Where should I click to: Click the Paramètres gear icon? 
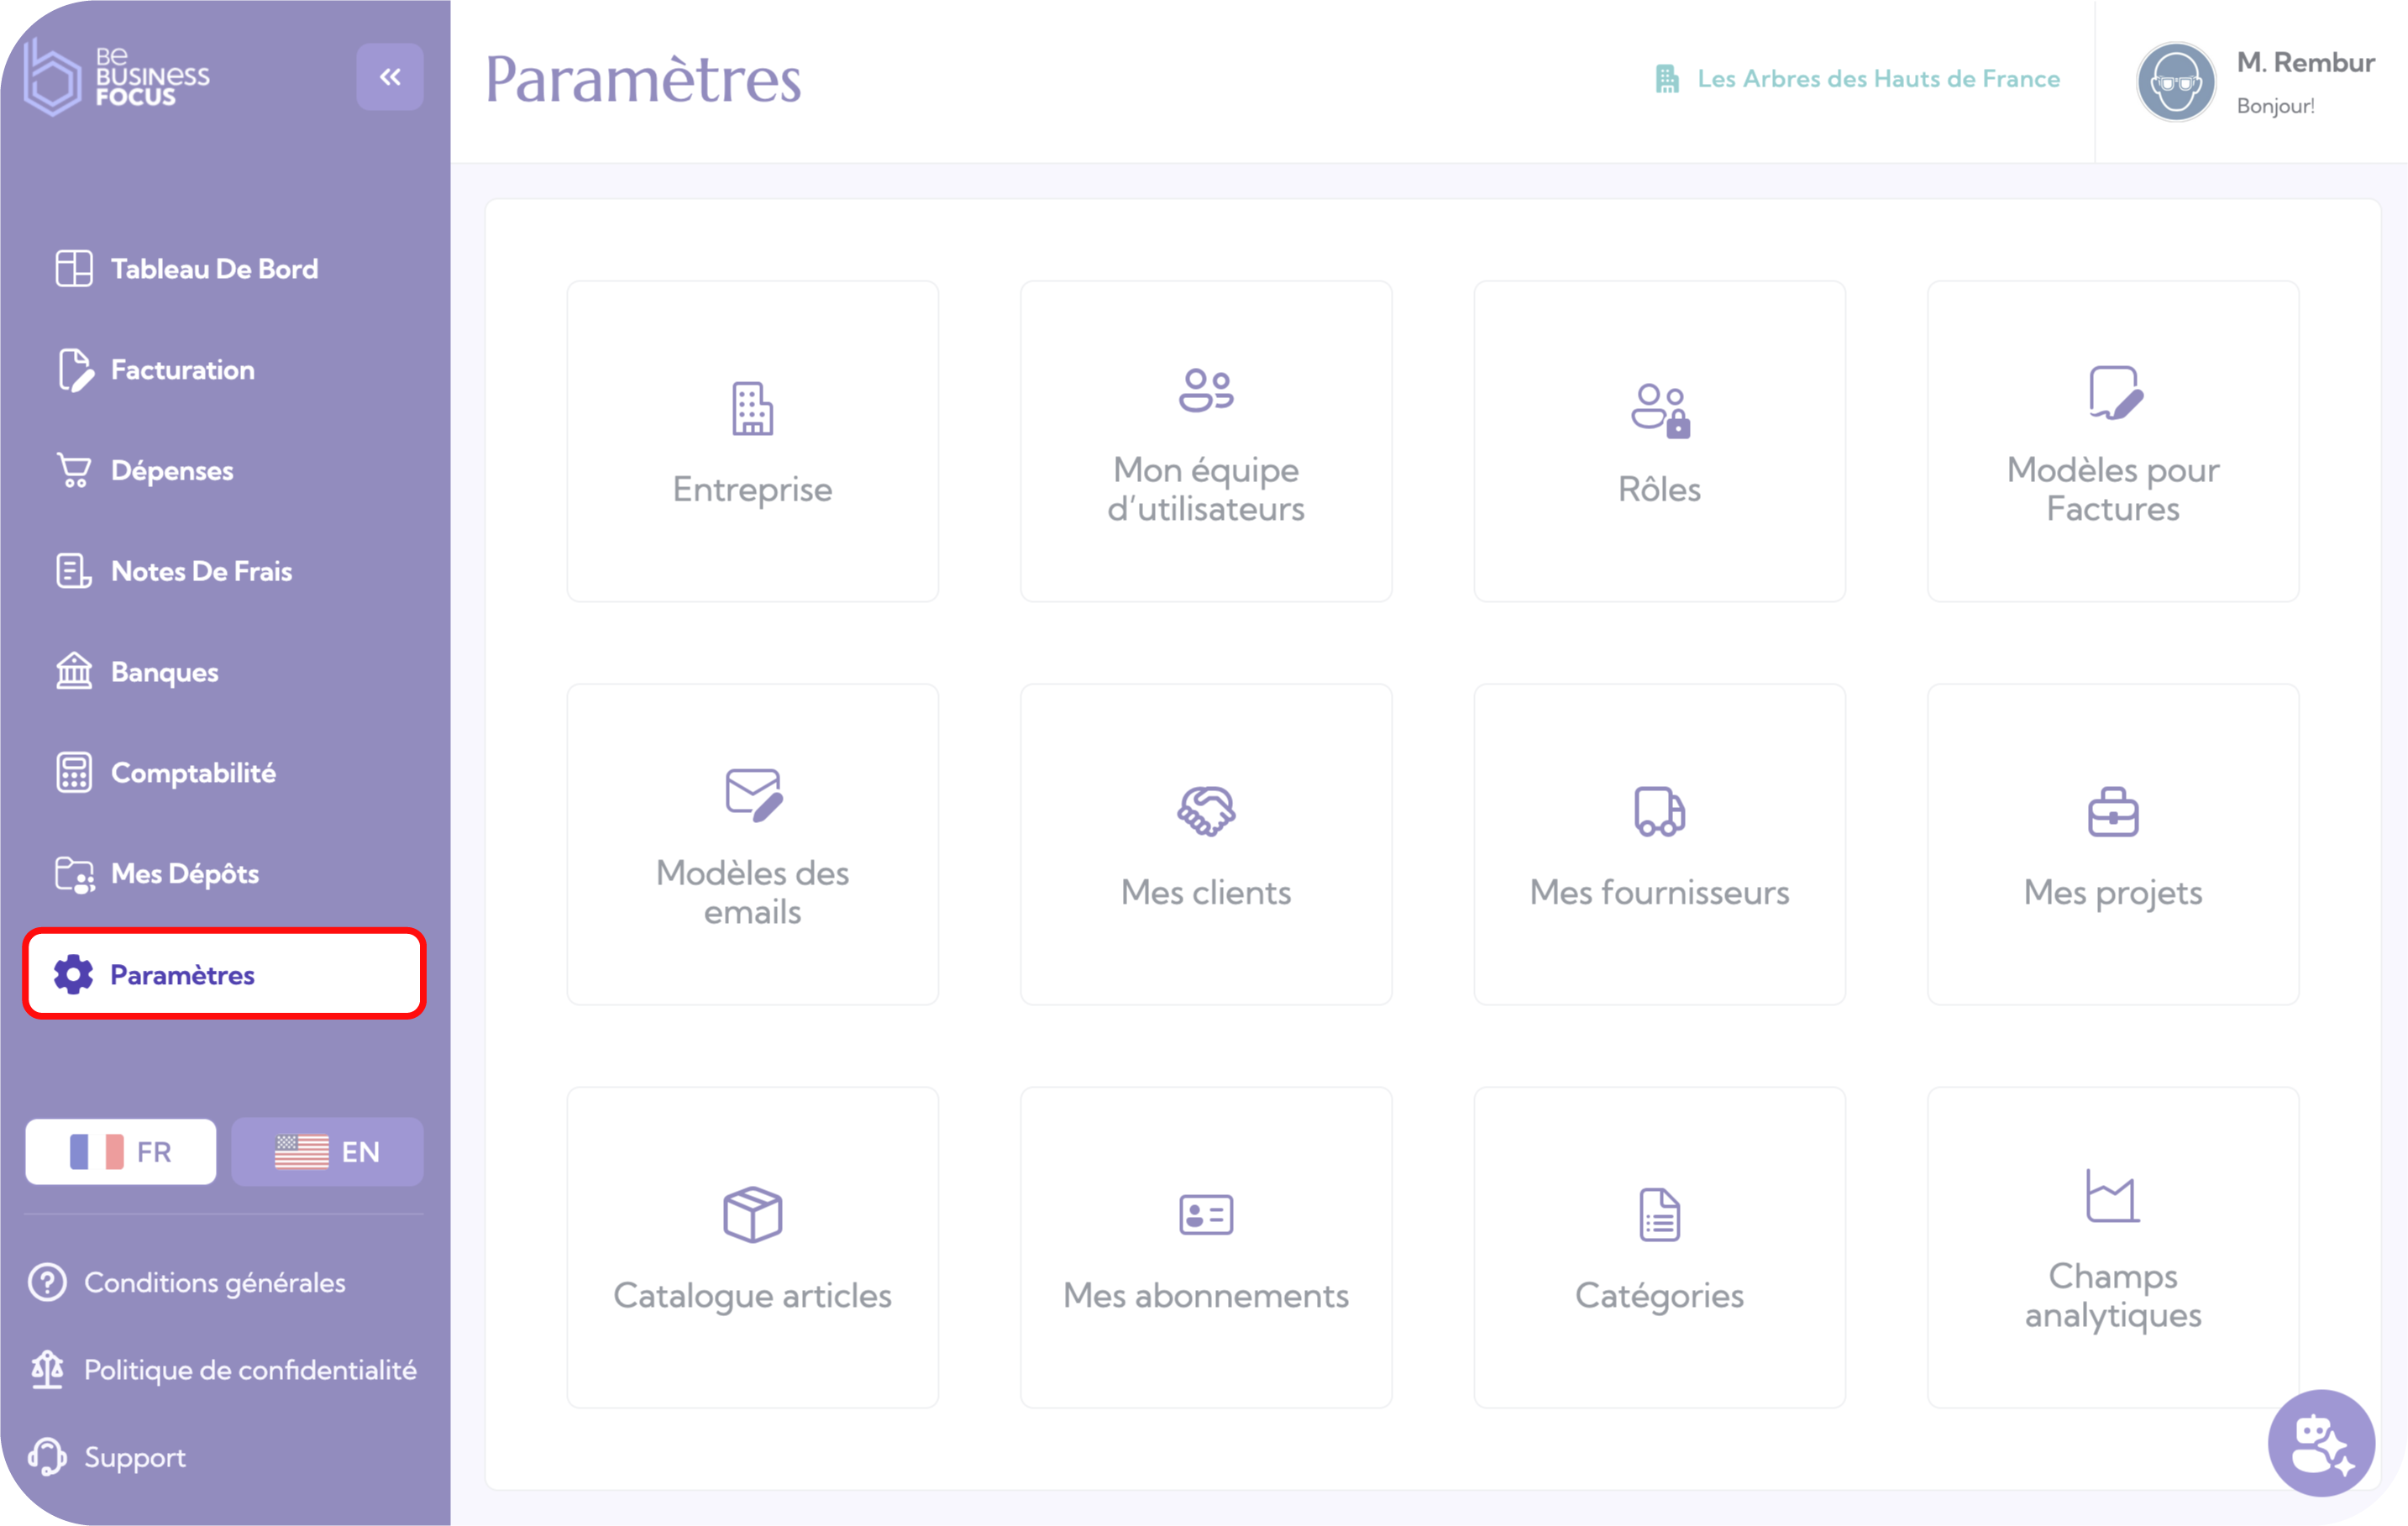coord(73,974)
